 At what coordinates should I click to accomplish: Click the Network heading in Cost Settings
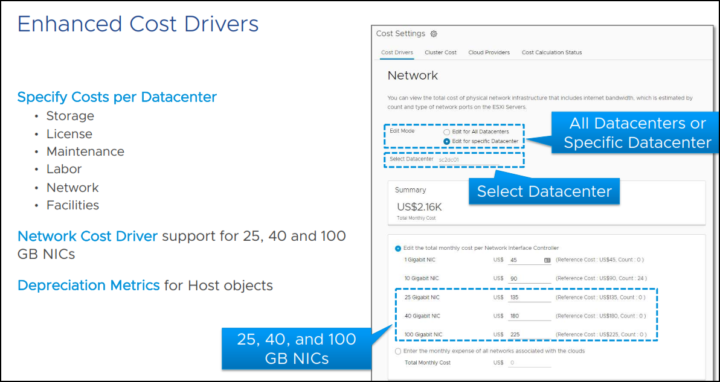pos(412,76)
